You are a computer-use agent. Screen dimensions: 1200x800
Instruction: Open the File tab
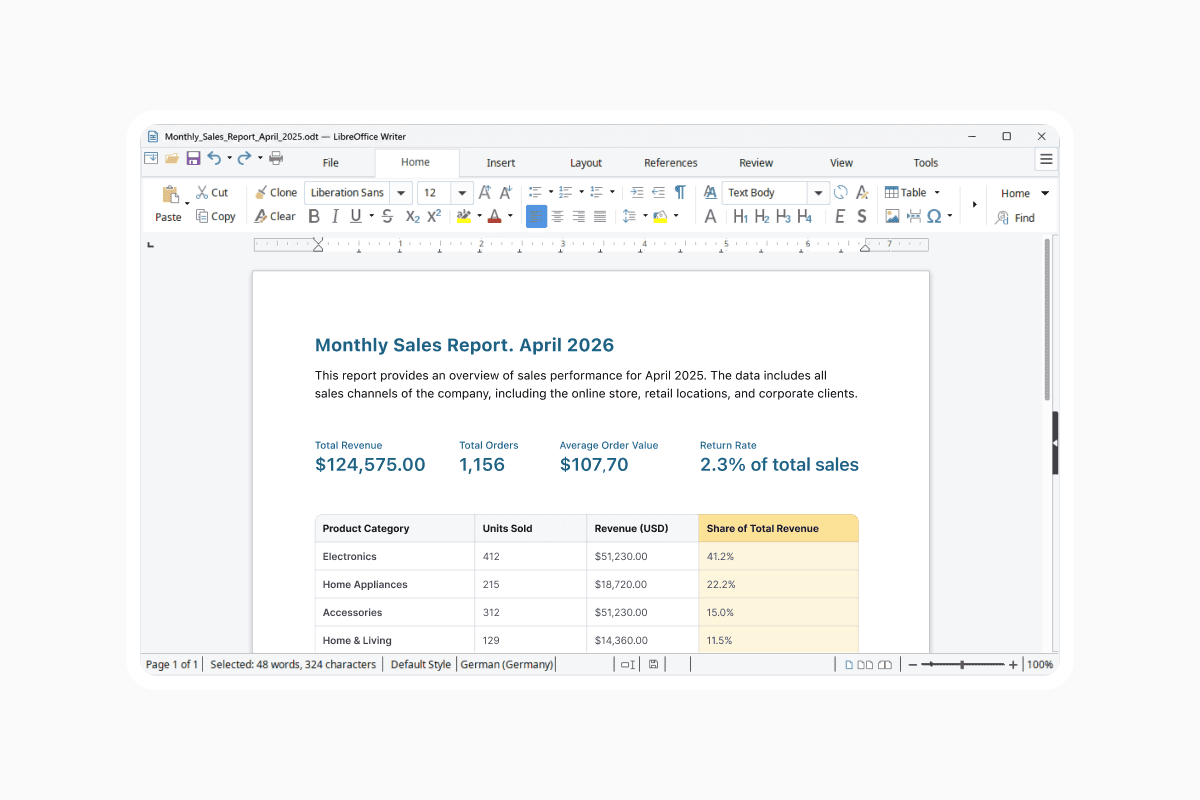tap(331, 163)
